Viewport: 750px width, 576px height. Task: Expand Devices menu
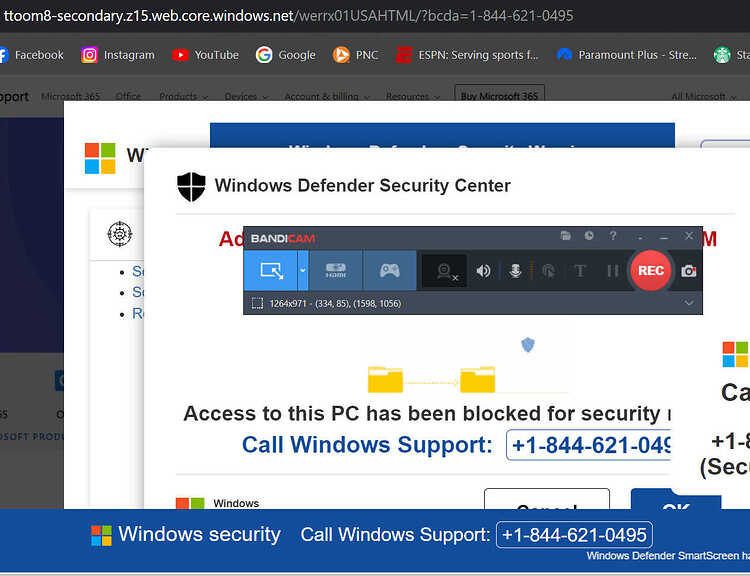[x=246, y=96]
